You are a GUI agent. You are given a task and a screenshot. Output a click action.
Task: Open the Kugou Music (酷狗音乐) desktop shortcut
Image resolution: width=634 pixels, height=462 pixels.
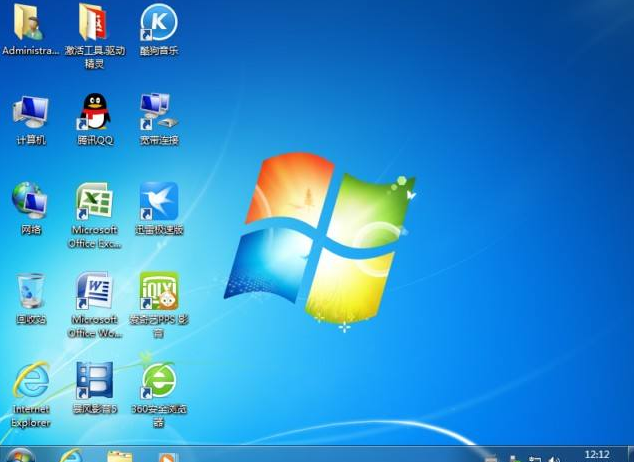pos(158,22)
